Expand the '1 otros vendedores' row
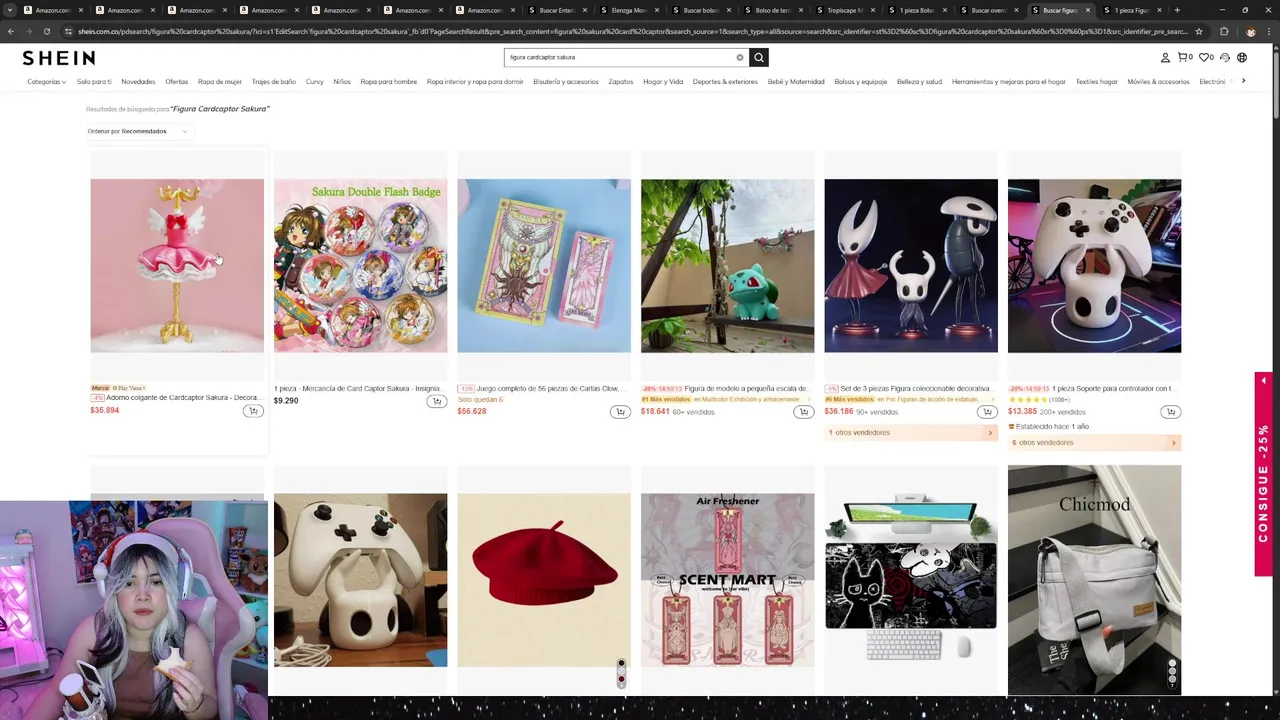Screen dimensions: 1280x720 [910, 433]
